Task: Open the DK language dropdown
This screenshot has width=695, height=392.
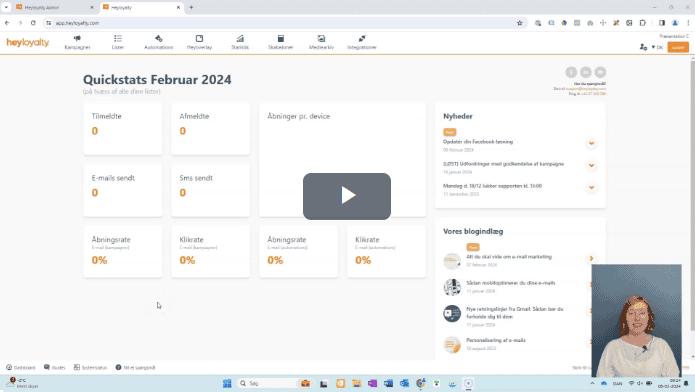Action: coord(657,47)
